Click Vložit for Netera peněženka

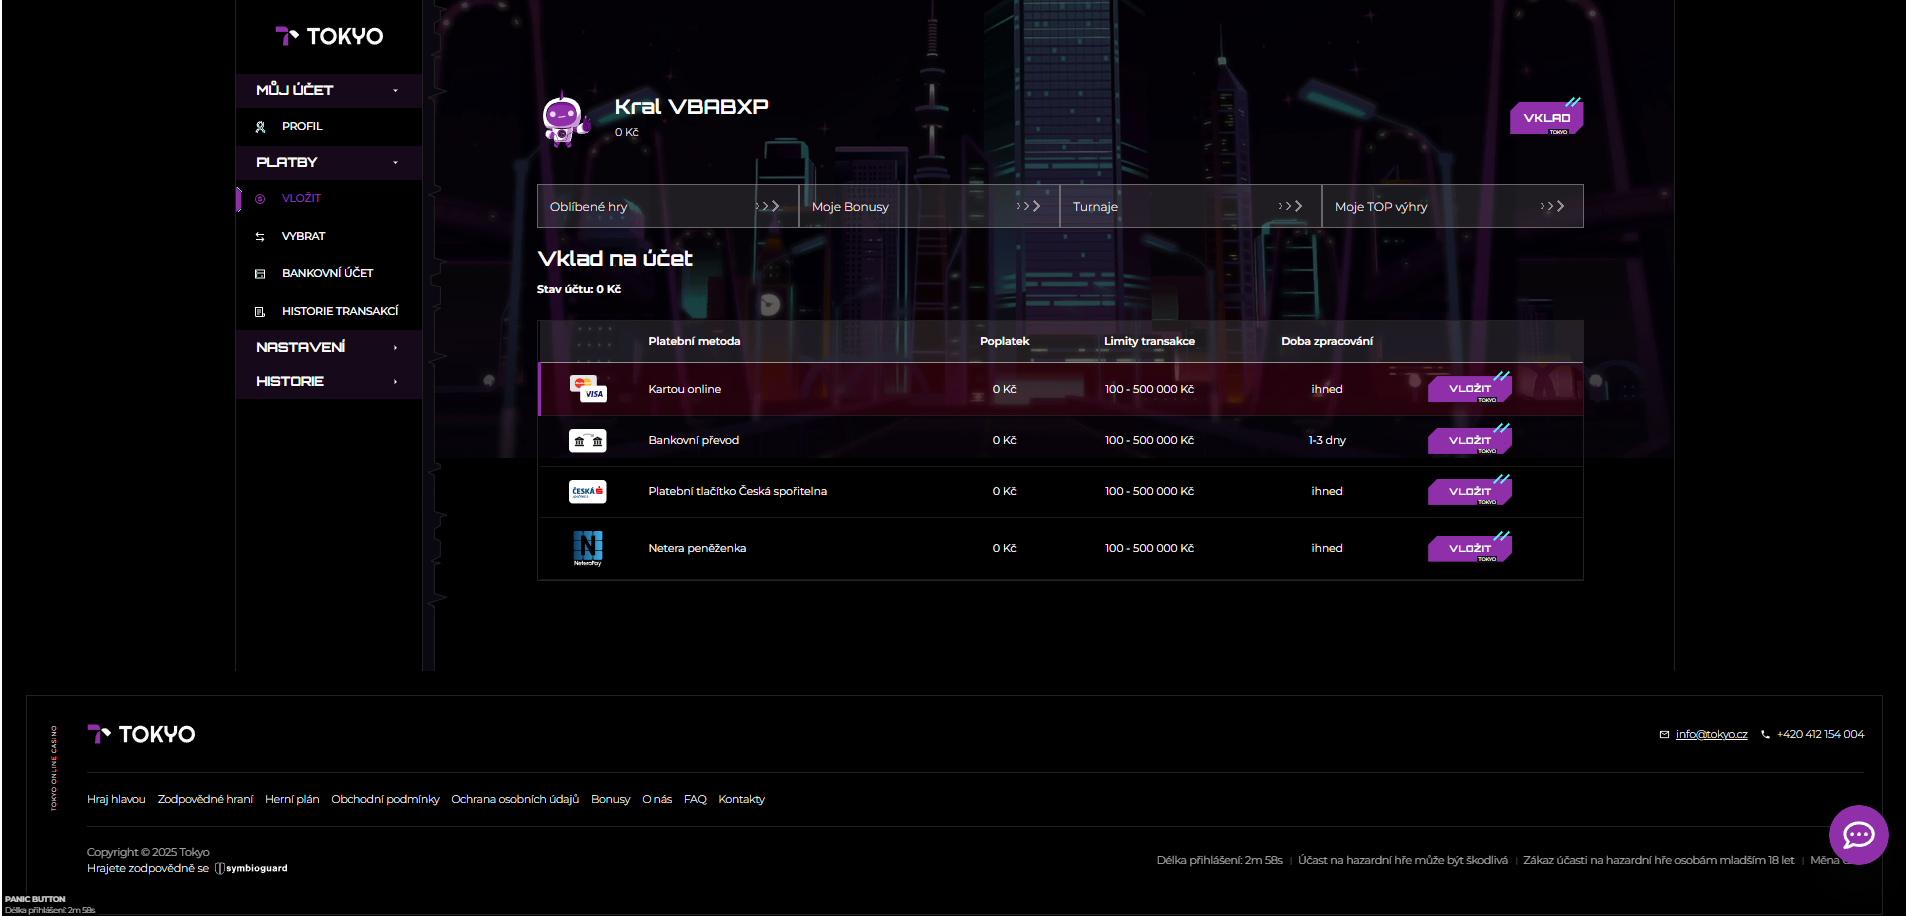click(1469, 548)
